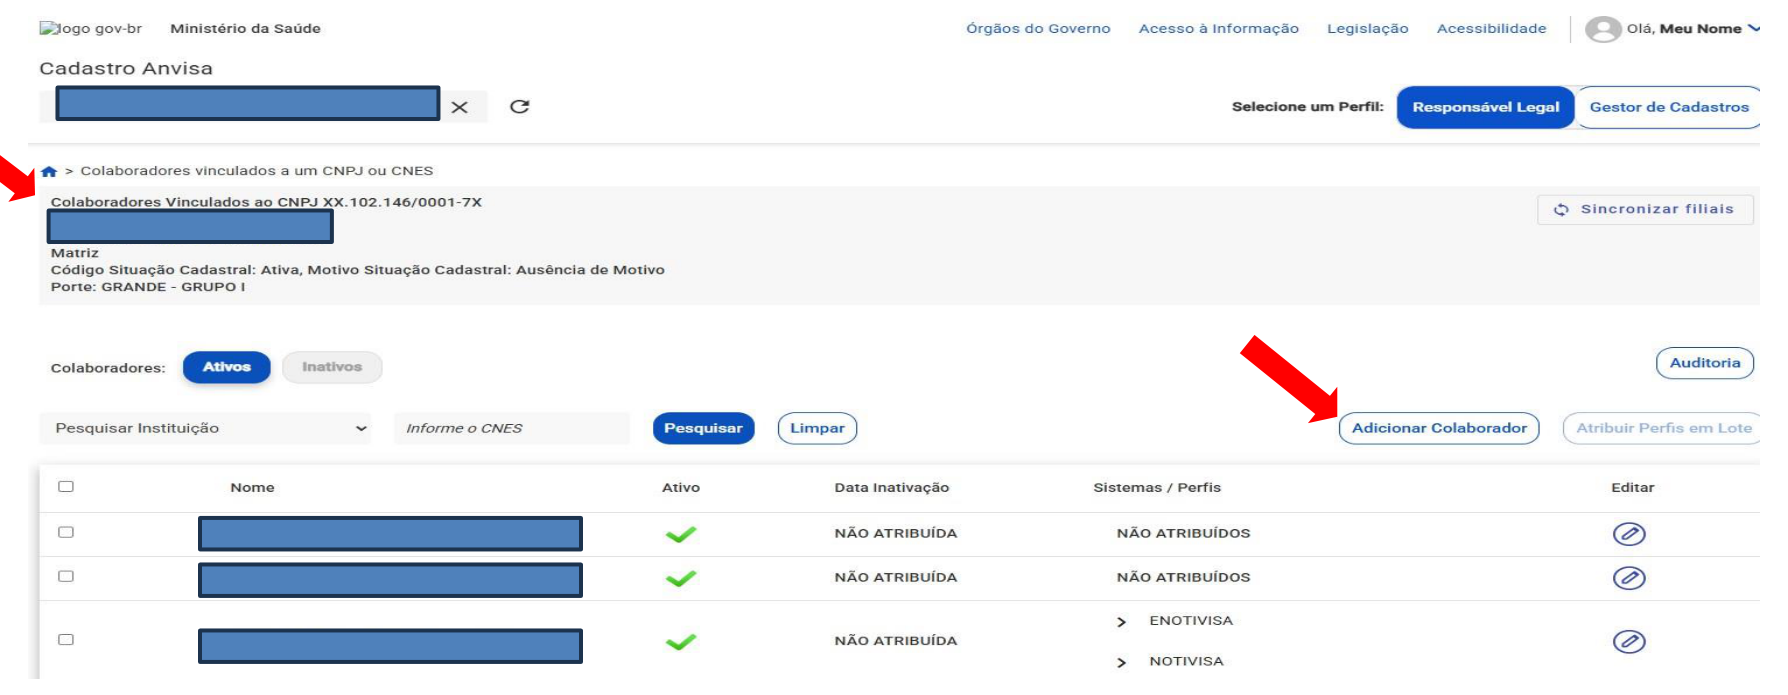This screenshot has width=1788, height=695.
Task: Show Ativos collaborators
Action: click(x=227, y=367)
